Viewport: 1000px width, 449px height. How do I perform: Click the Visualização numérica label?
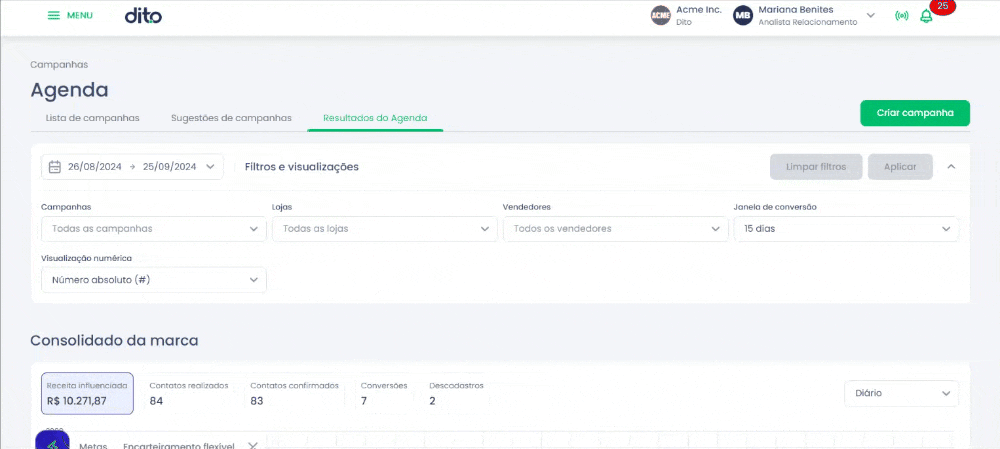tap(87, 258)
